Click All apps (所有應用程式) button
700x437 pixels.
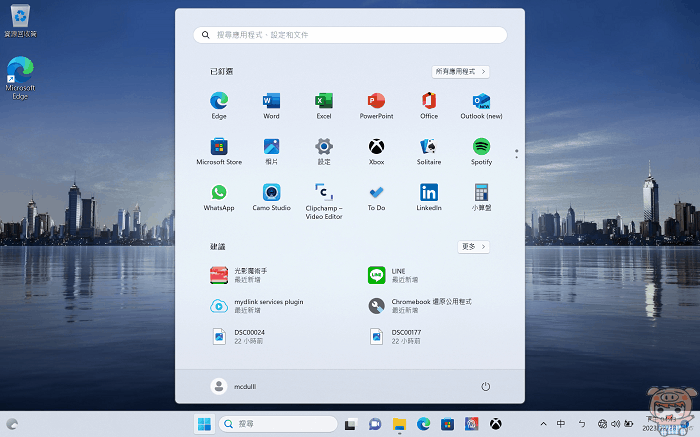point(460,71)
